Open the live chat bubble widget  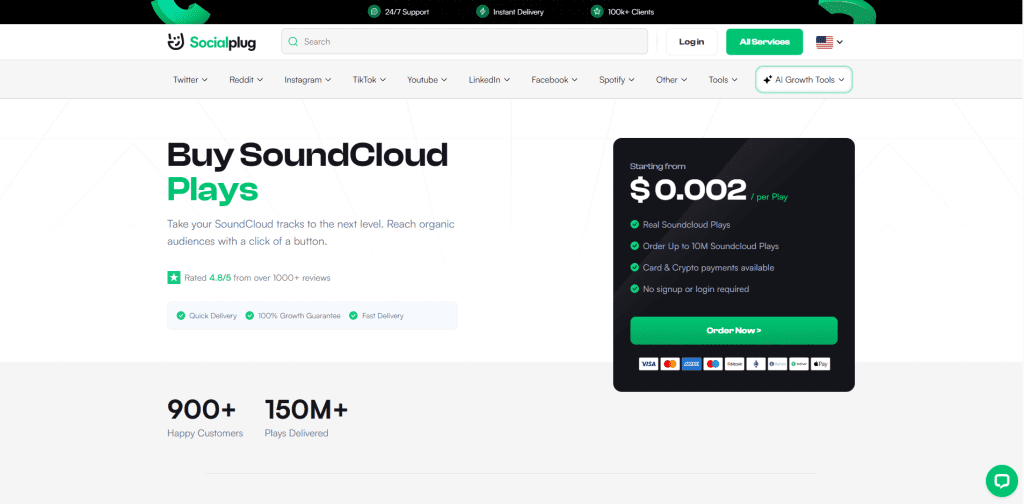(1001, 480)
